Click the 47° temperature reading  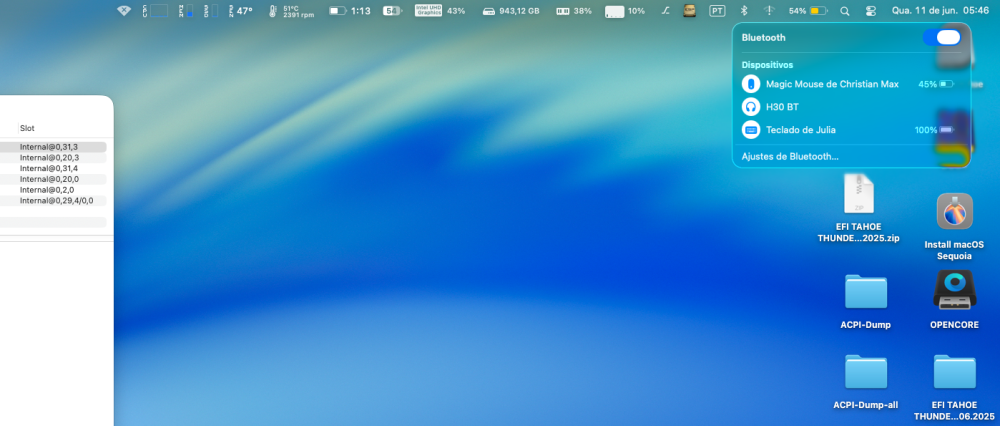[x=244, y=11]
